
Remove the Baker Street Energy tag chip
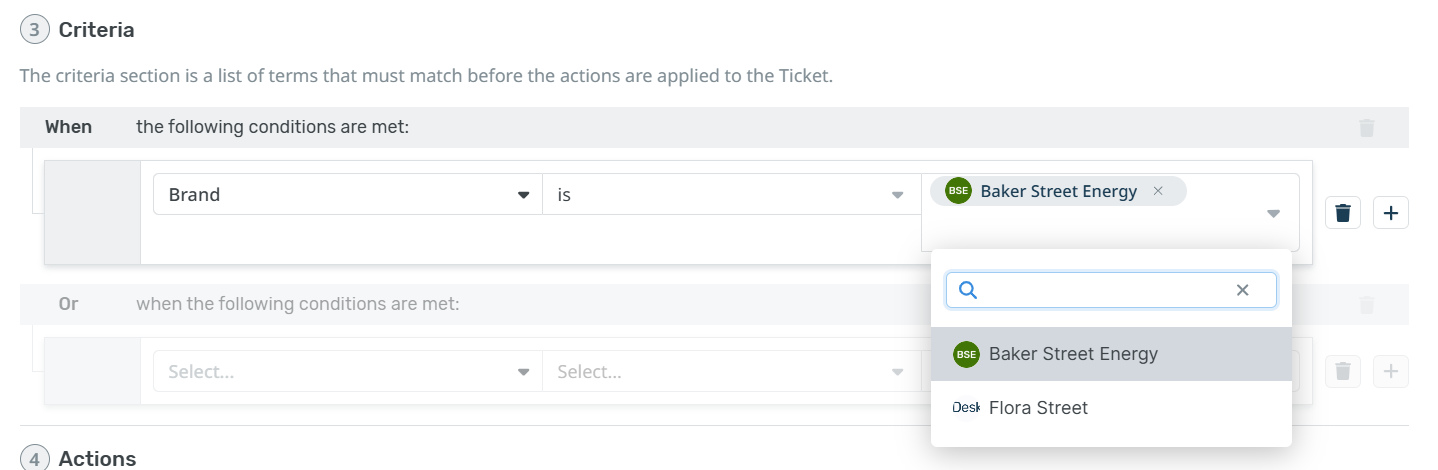(x=1158, y=191)
